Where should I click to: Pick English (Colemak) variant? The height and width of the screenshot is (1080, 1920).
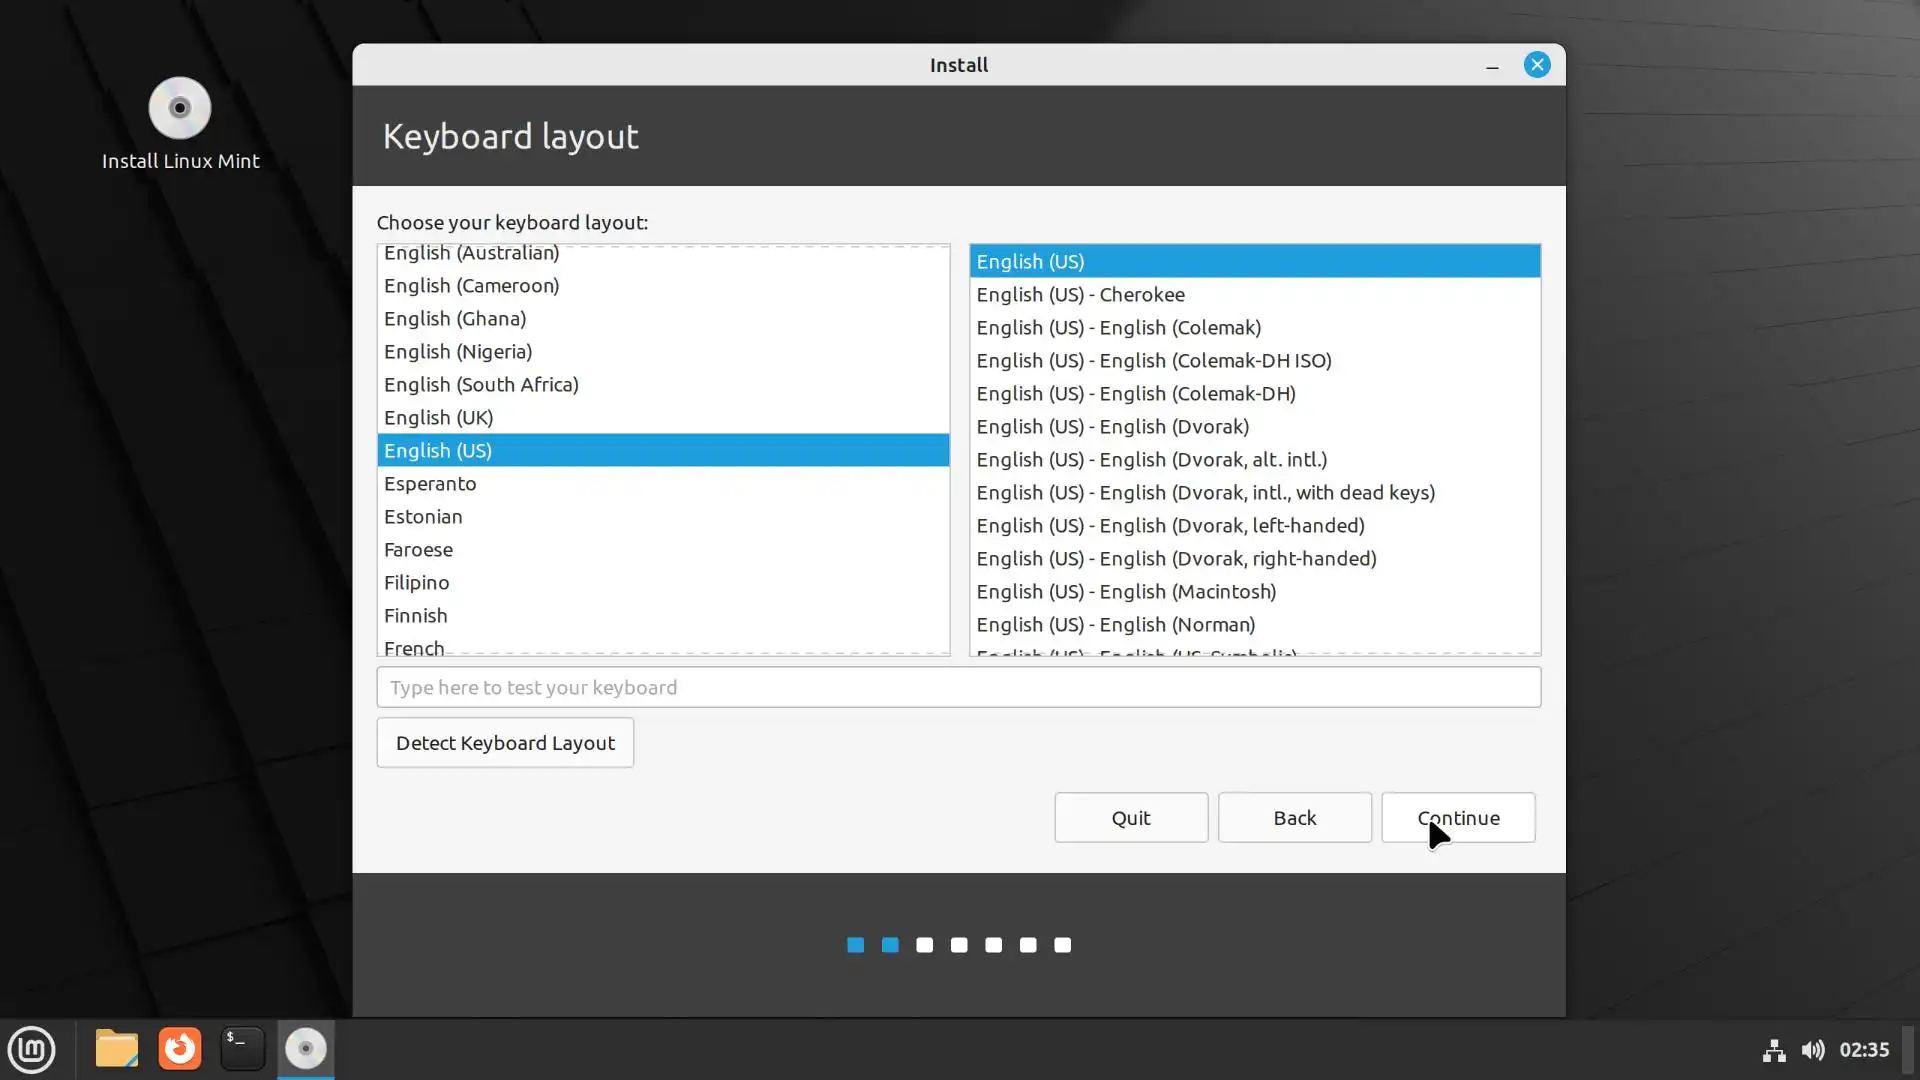pos(1118,328)
